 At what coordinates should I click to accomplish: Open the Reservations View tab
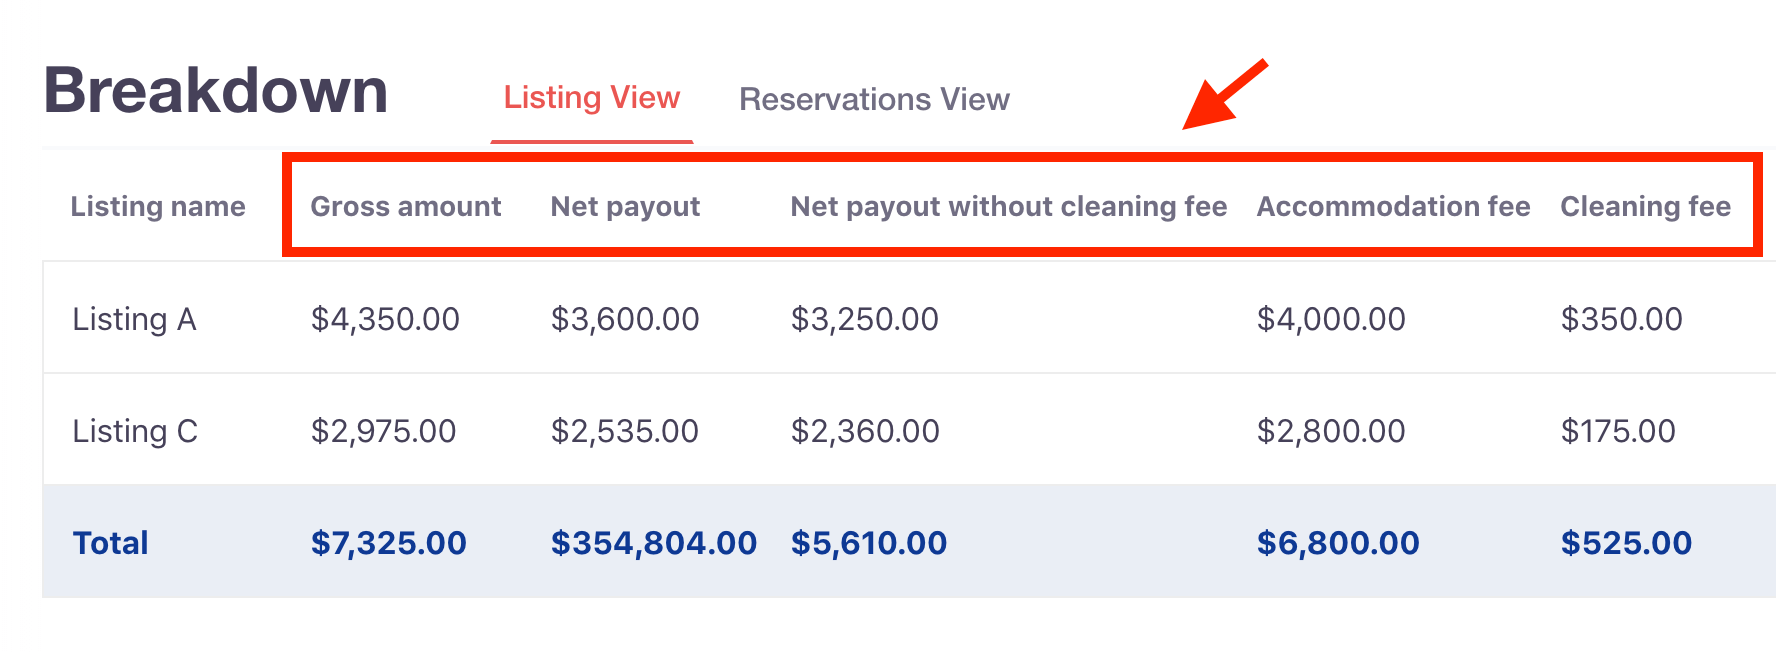[x=874, y=99]
